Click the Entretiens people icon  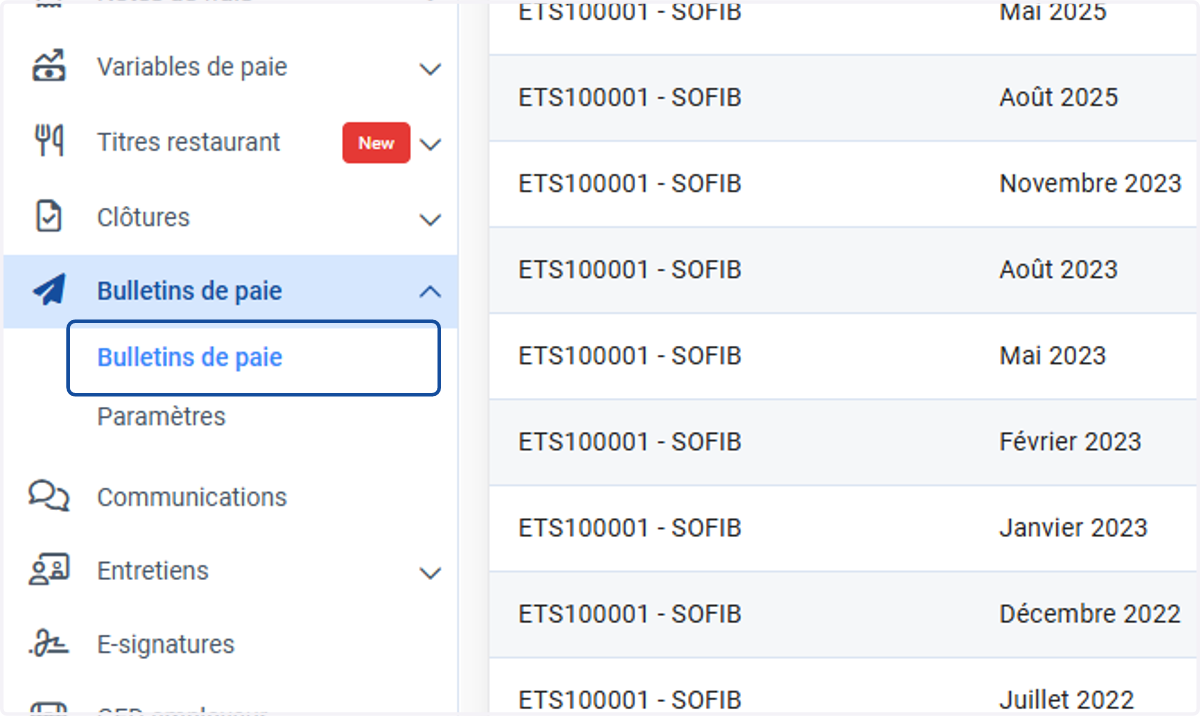click(49, 570)
